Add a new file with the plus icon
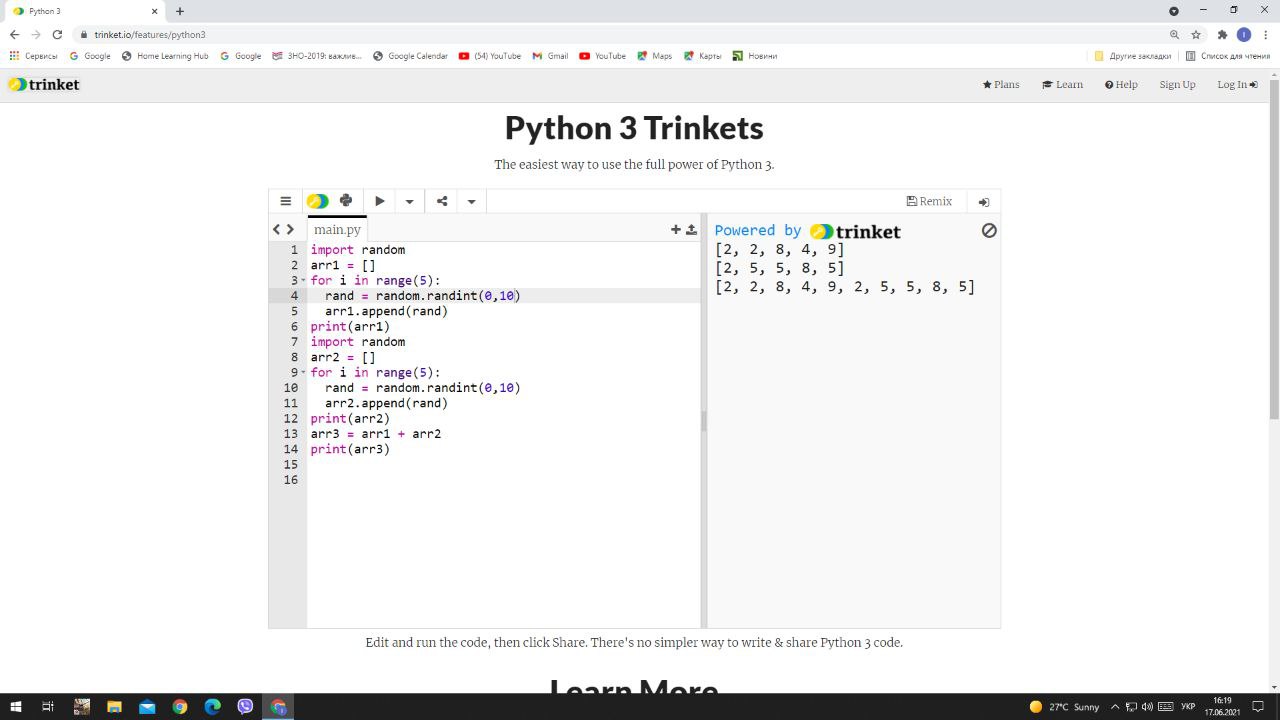Screen dimensions: 1280x720 click(676, 229)
